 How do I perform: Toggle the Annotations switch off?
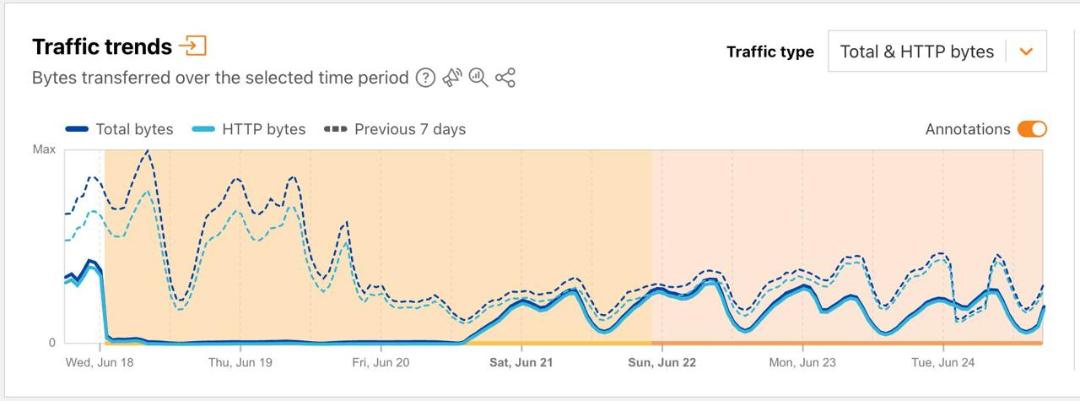[x=1032, y=129]
